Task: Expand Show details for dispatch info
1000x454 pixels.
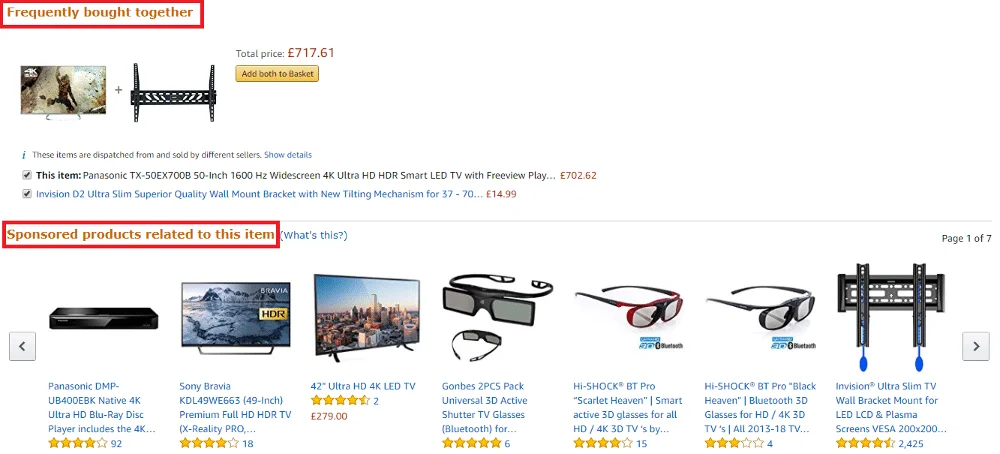Action: [x=288, y=156]
